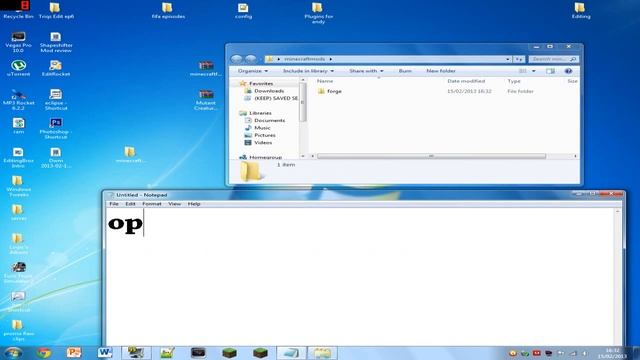This screenshot has height=360, width=640.
Task: Click the taskbar clock showing 16:32
Action: (x=612, y=353)
